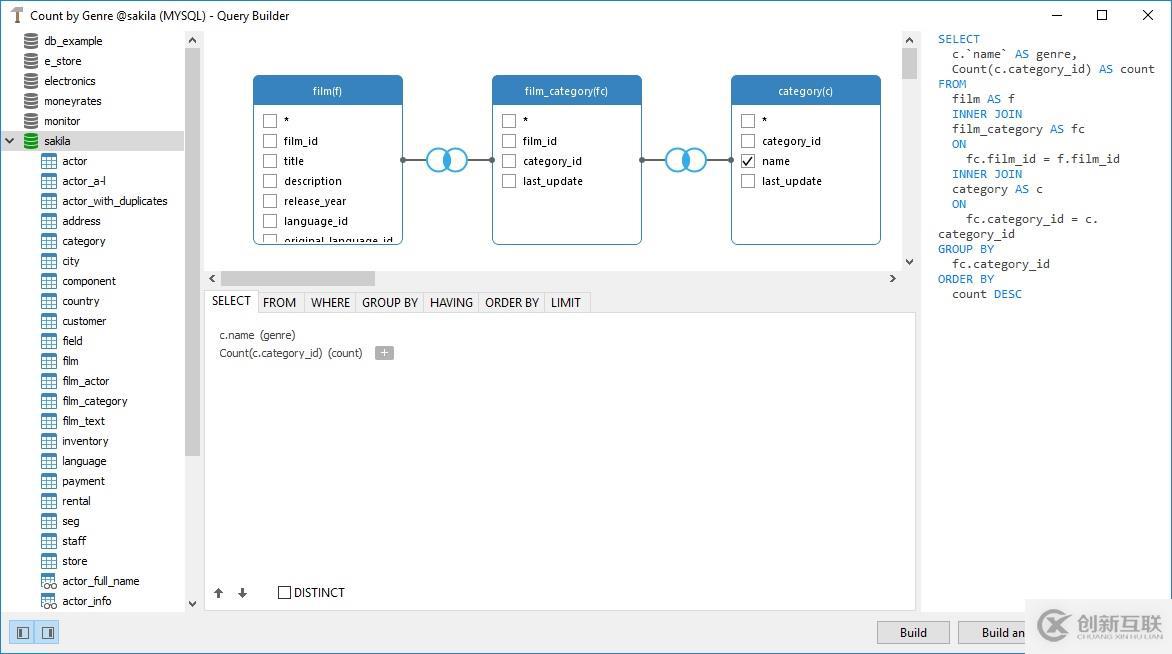Viewport: 1172px width, 654px height.
Task: Click the Build button
Action: [913, 632]
